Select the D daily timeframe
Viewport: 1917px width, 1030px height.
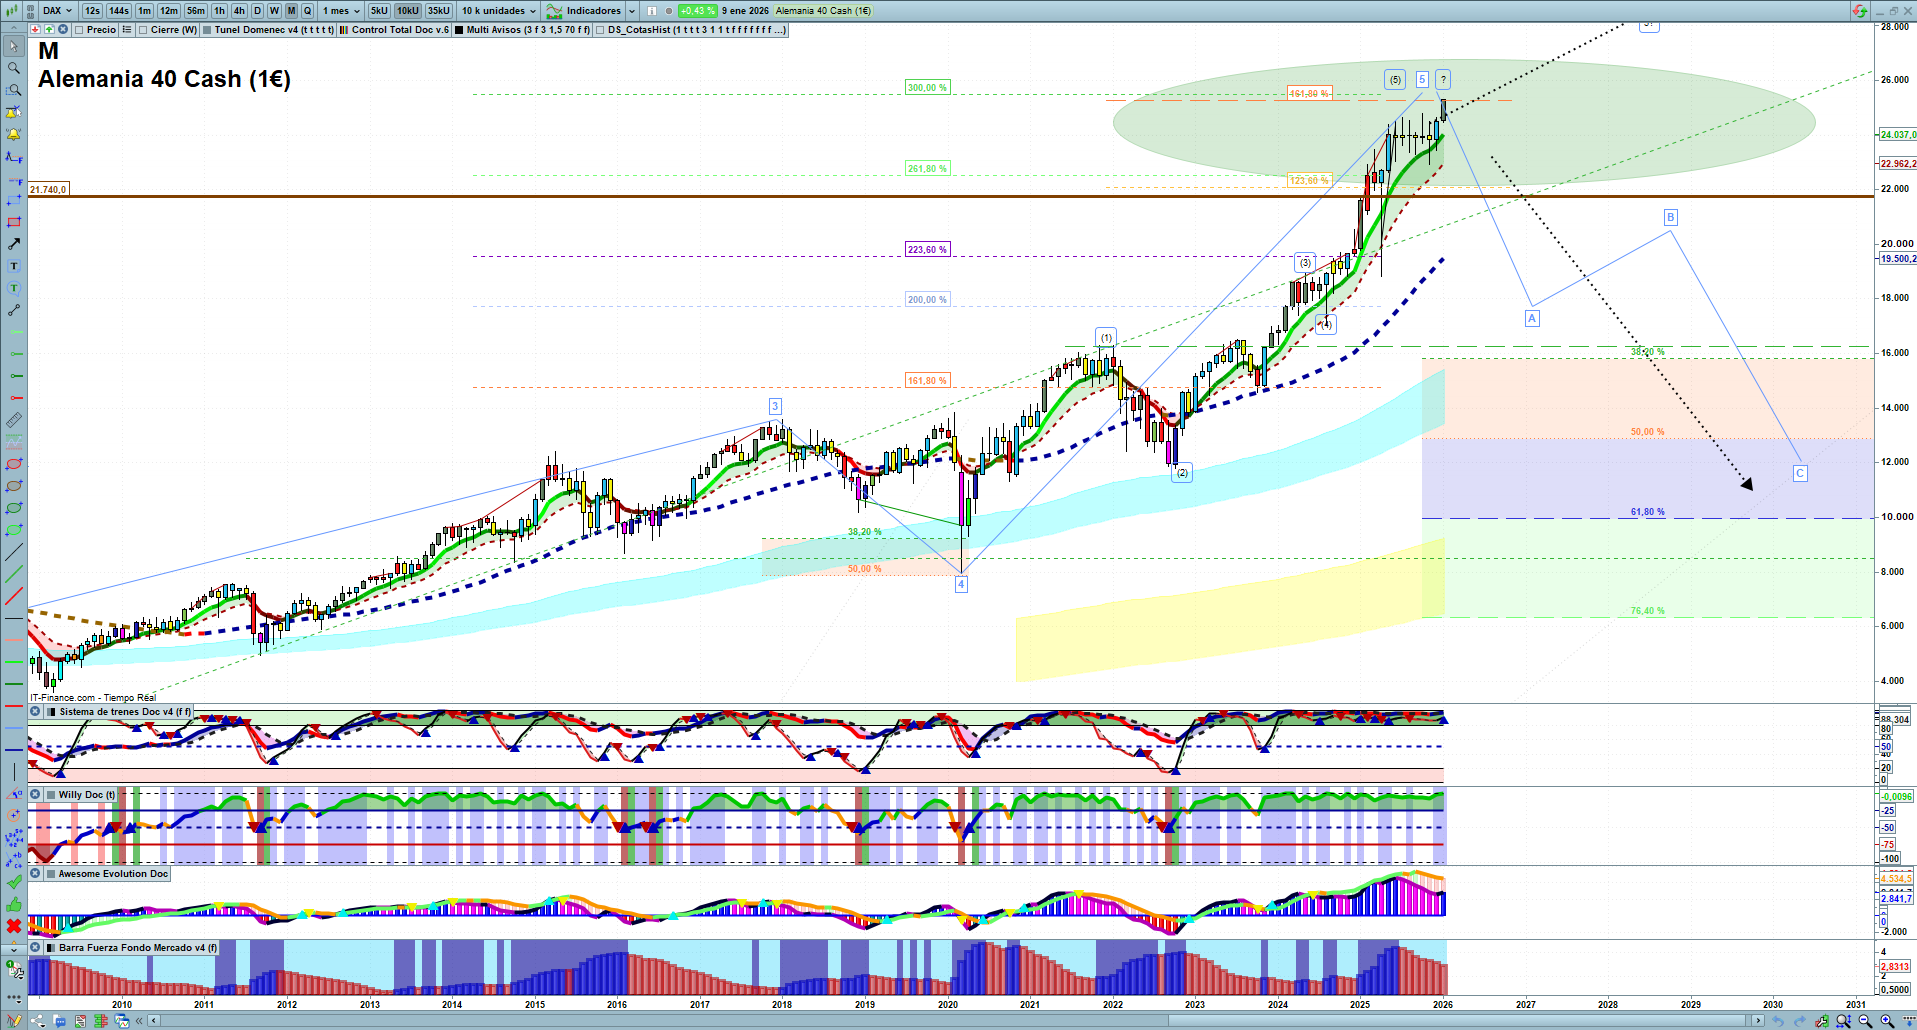[x=257, y=11]
